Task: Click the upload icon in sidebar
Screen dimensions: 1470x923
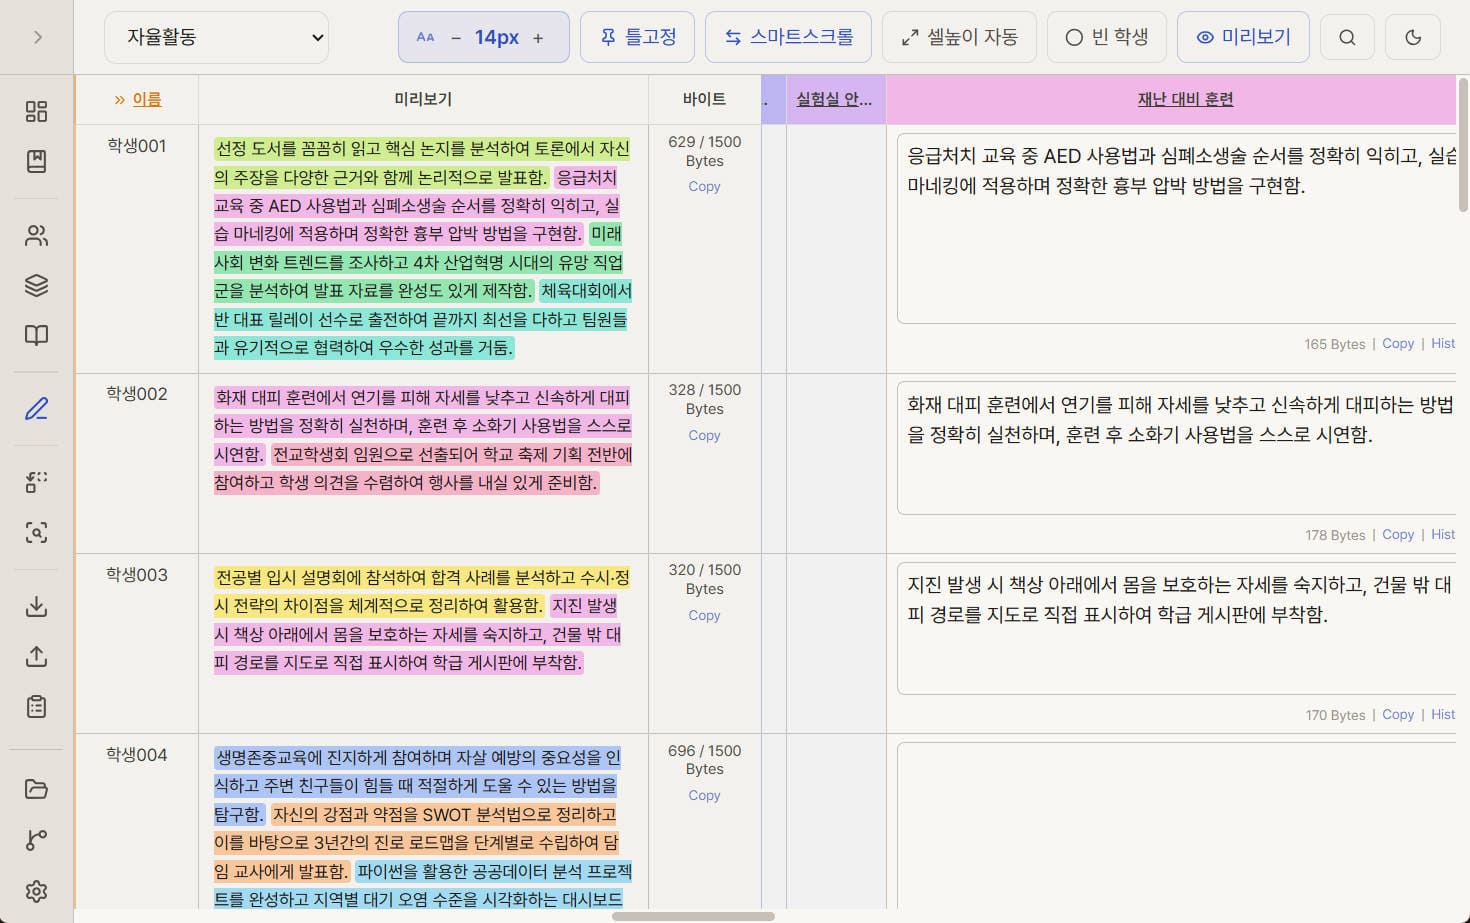Action: coord(36,656)
